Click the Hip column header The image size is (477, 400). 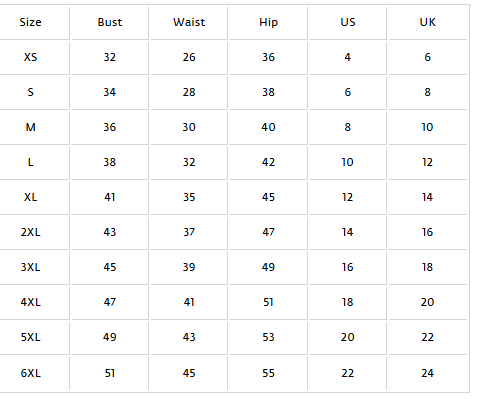(268, 22)
